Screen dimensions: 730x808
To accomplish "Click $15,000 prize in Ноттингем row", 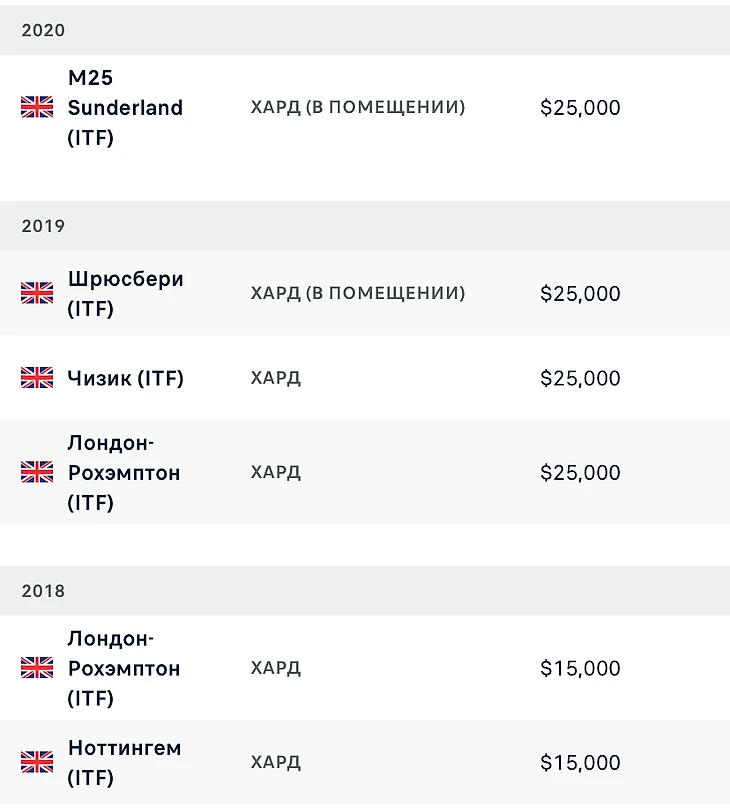I will pos(580,763).
